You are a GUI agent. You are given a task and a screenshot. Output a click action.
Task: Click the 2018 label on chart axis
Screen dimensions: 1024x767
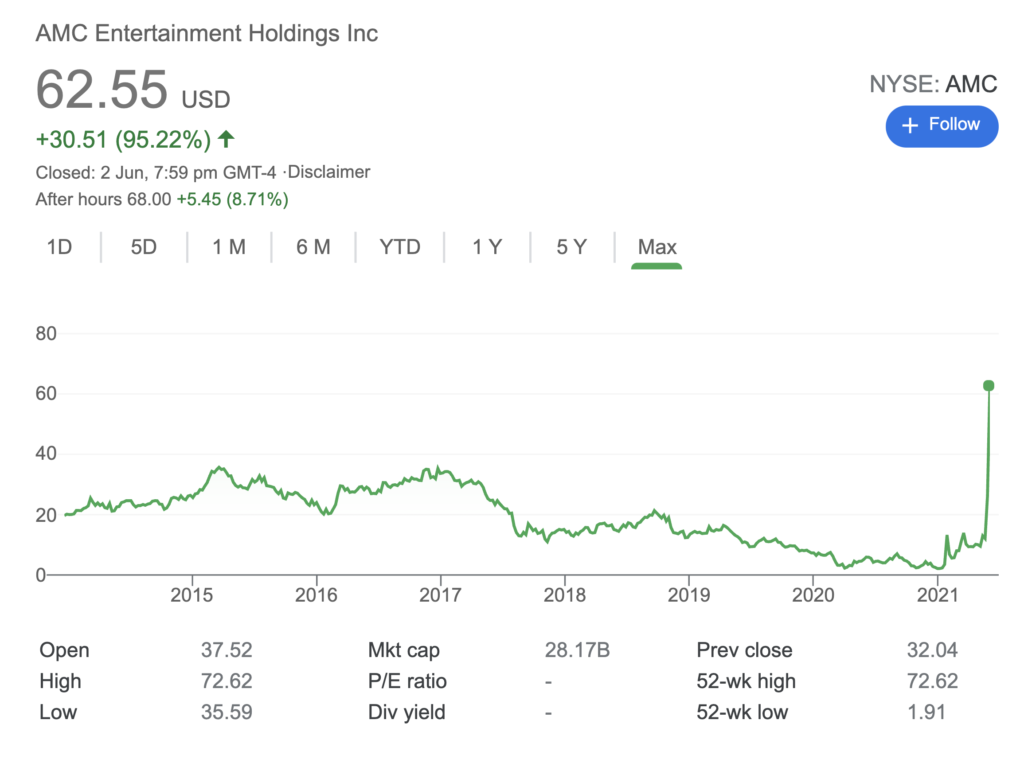(x=565, y=595)
